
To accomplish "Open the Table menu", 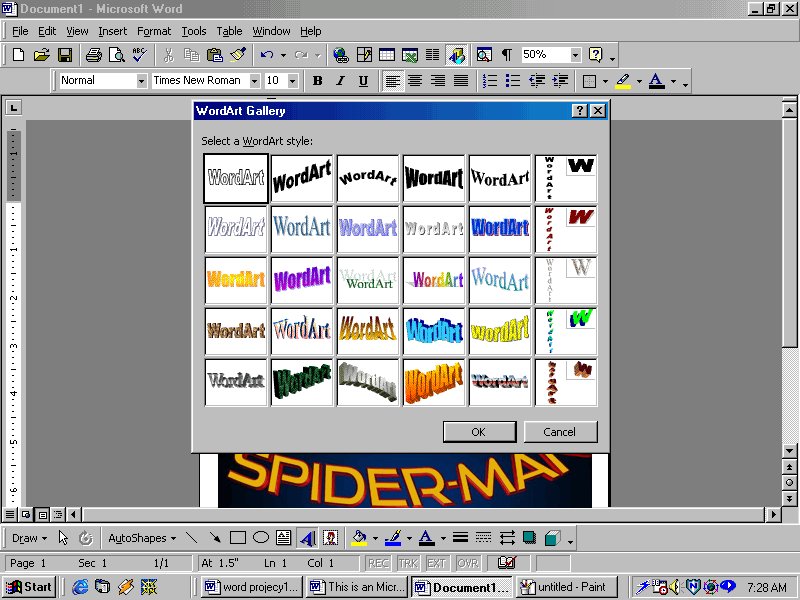I will [229, 31].
